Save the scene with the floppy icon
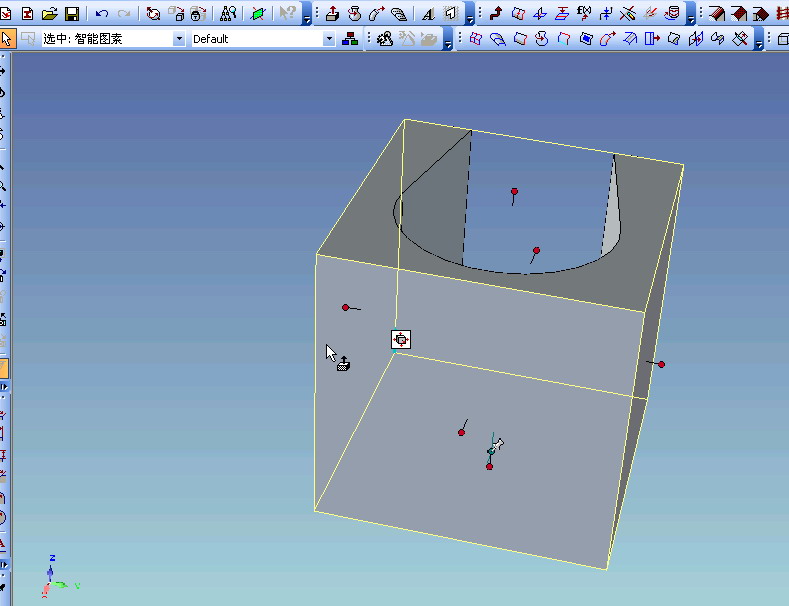789x606 pixels. [x=72, y=13]
